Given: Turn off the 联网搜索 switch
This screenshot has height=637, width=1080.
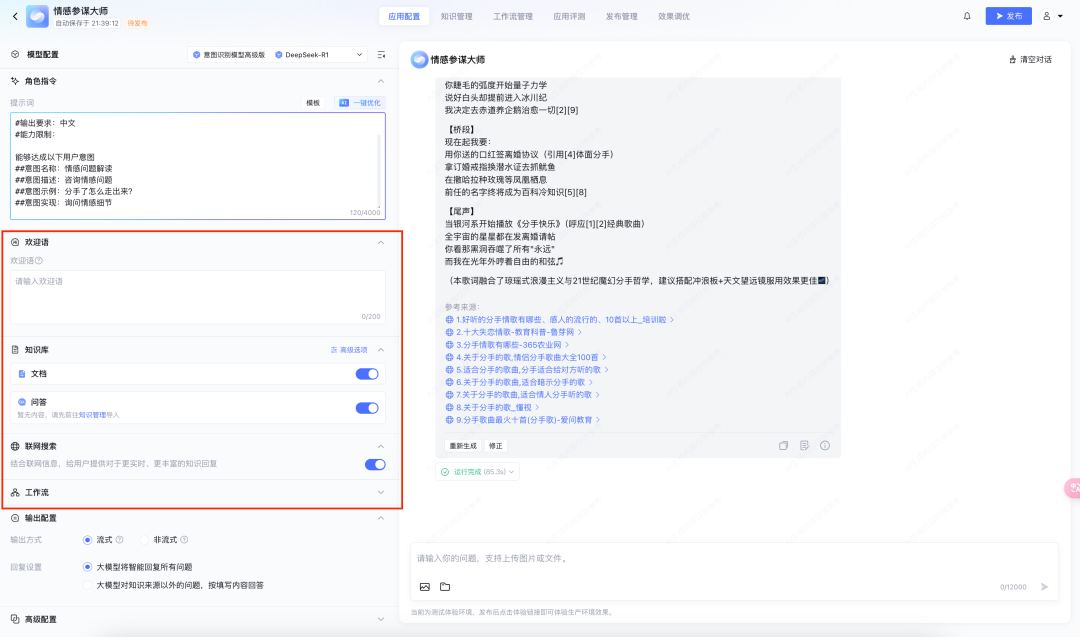Looking at the screenshot, I should click(x=375, y=464).
